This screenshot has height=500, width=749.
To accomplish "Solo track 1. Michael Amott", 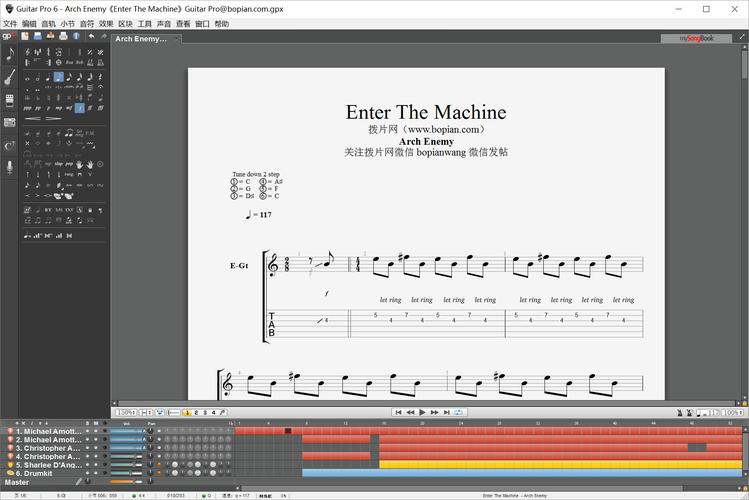I will [x=87, y=431].
